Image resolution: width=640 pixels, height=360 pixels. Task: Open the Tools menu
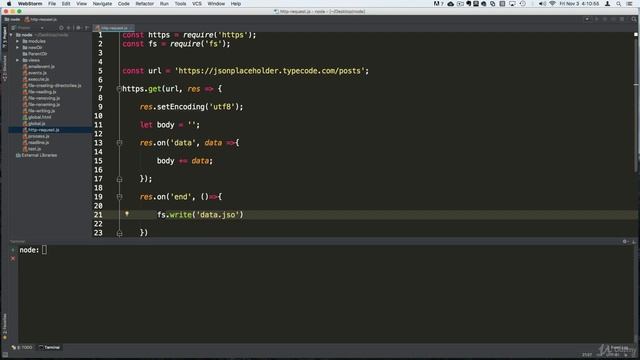click(180, 4)
